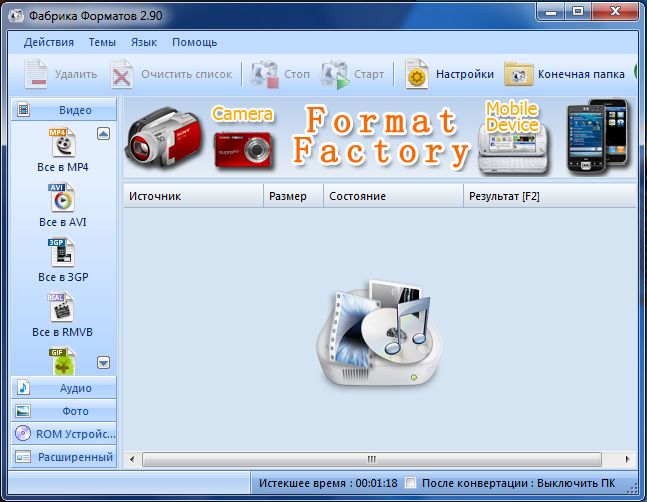Pick the "Все в 3GP" conversion icon
Image resolution: width=647 pixels, height=502 pixels.
coord(62,252)
